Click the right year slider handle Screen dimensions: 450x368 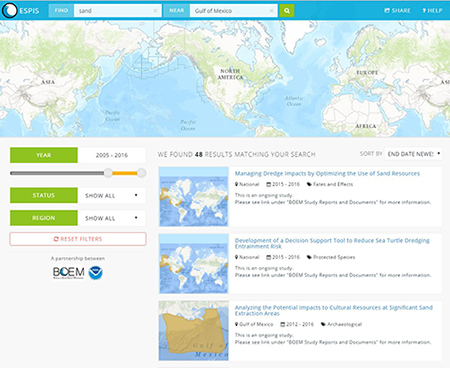click(x=141, y=173)
